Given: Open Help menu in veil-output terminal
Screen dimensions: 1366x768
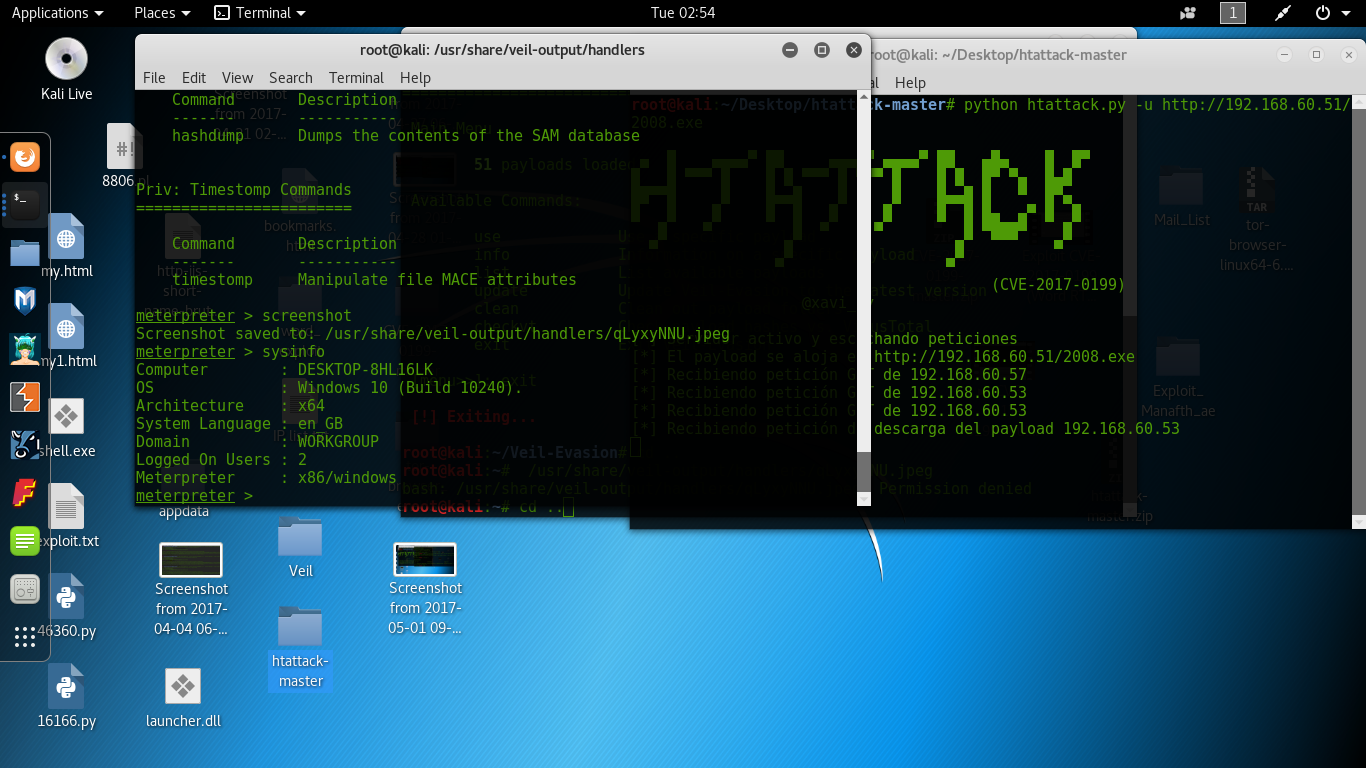Looking at the screenshot, I should [415, 77].
